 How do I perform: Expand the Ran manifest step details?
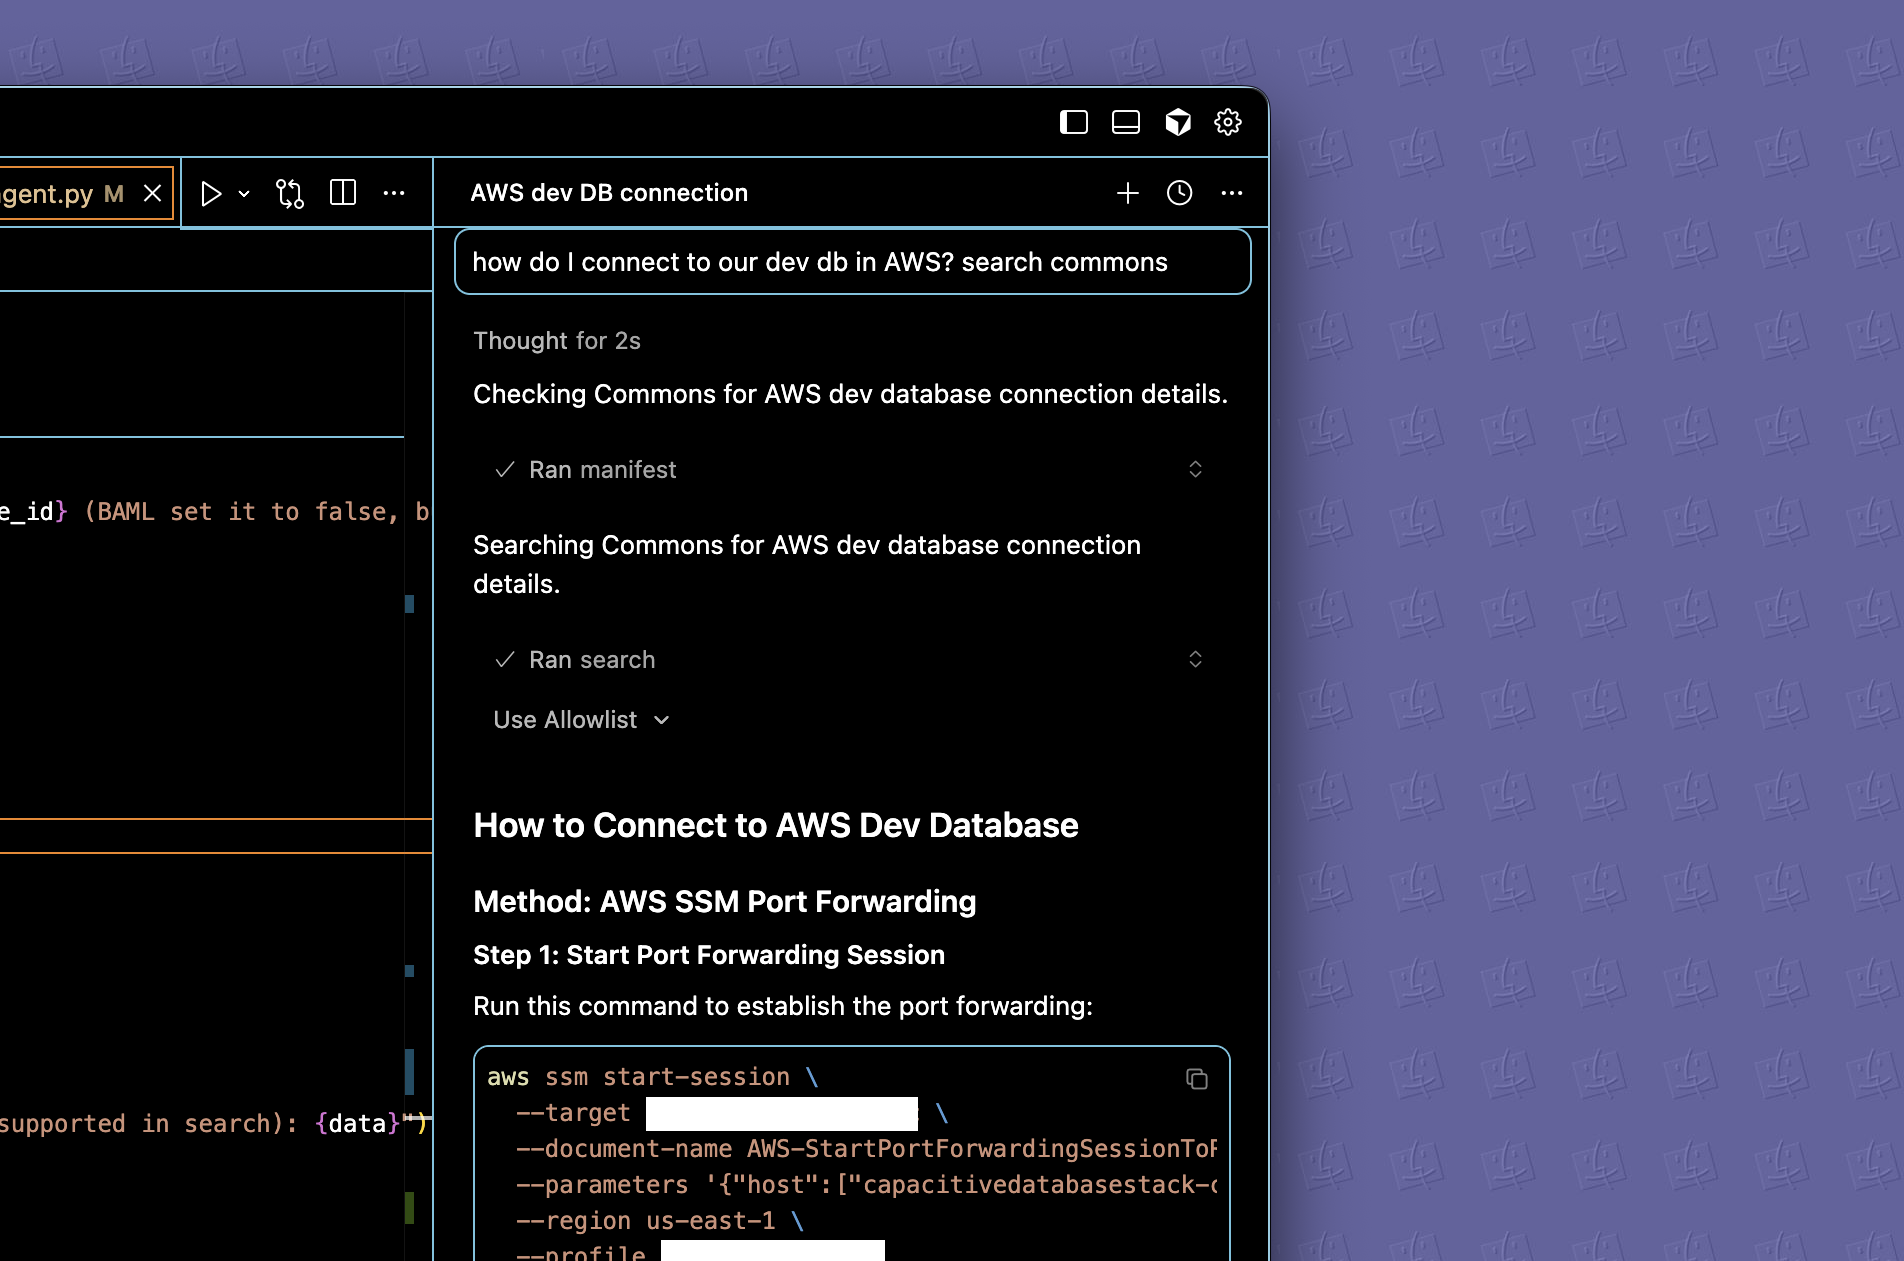pos(1195,469)
